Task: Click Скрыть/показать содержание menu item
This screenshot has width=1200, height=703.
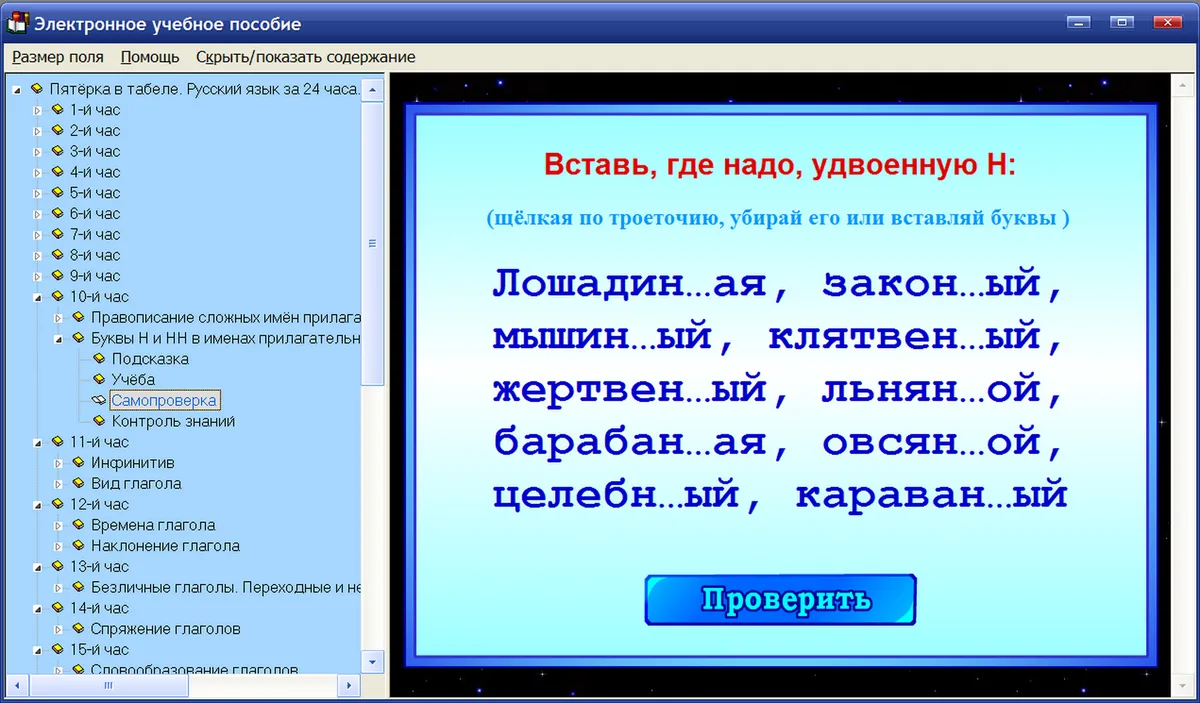Action: click(306, 57)
